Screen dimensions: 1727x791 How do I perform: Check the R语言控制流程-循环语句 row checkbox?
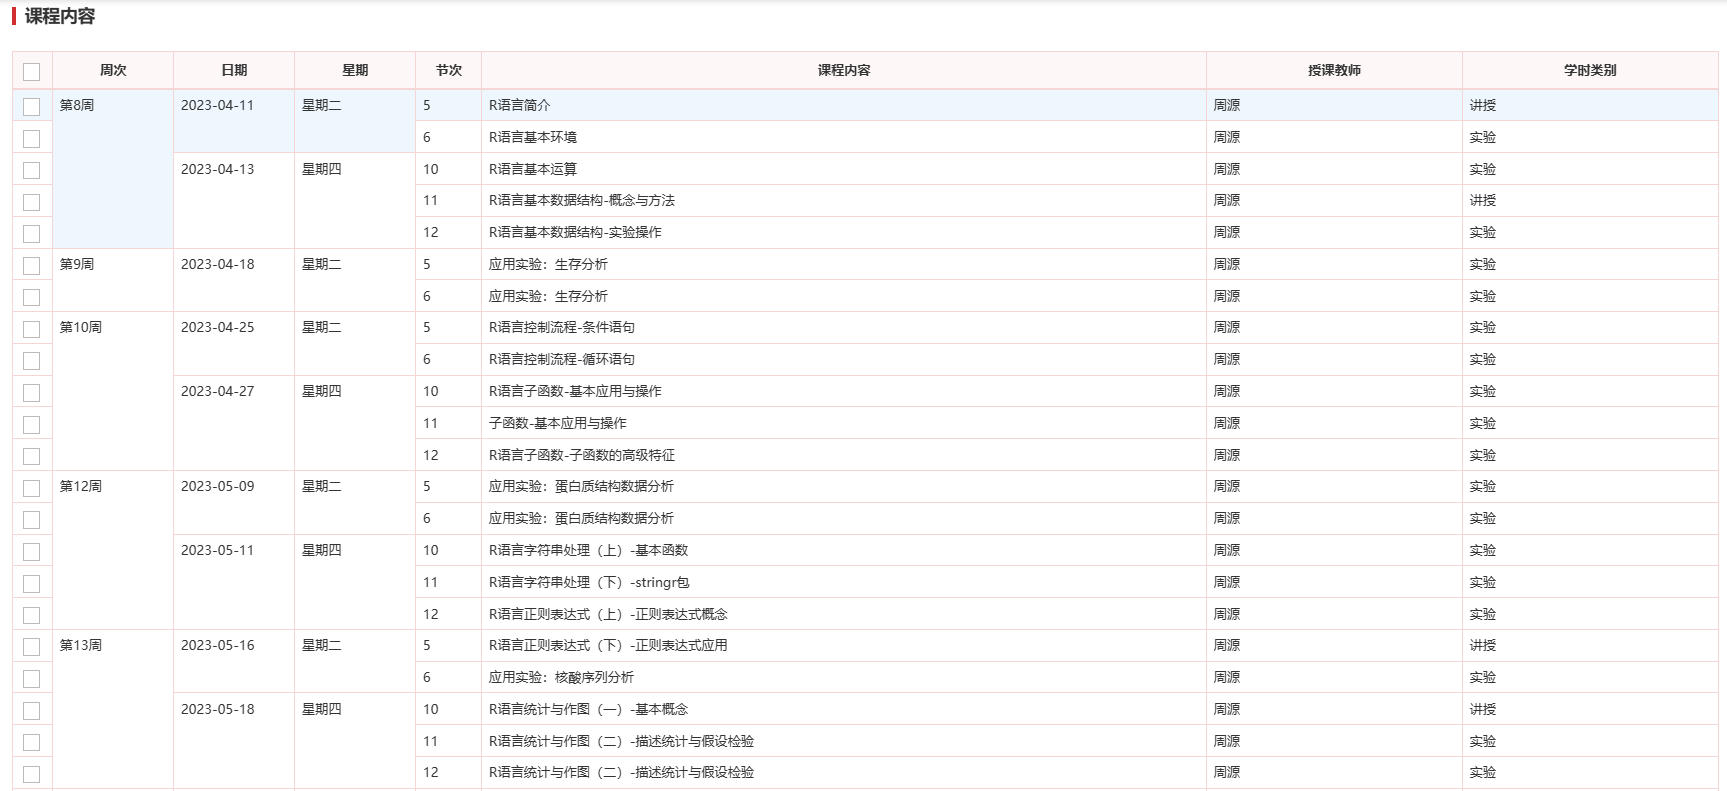pyautogui.click(x=32, y=361)
